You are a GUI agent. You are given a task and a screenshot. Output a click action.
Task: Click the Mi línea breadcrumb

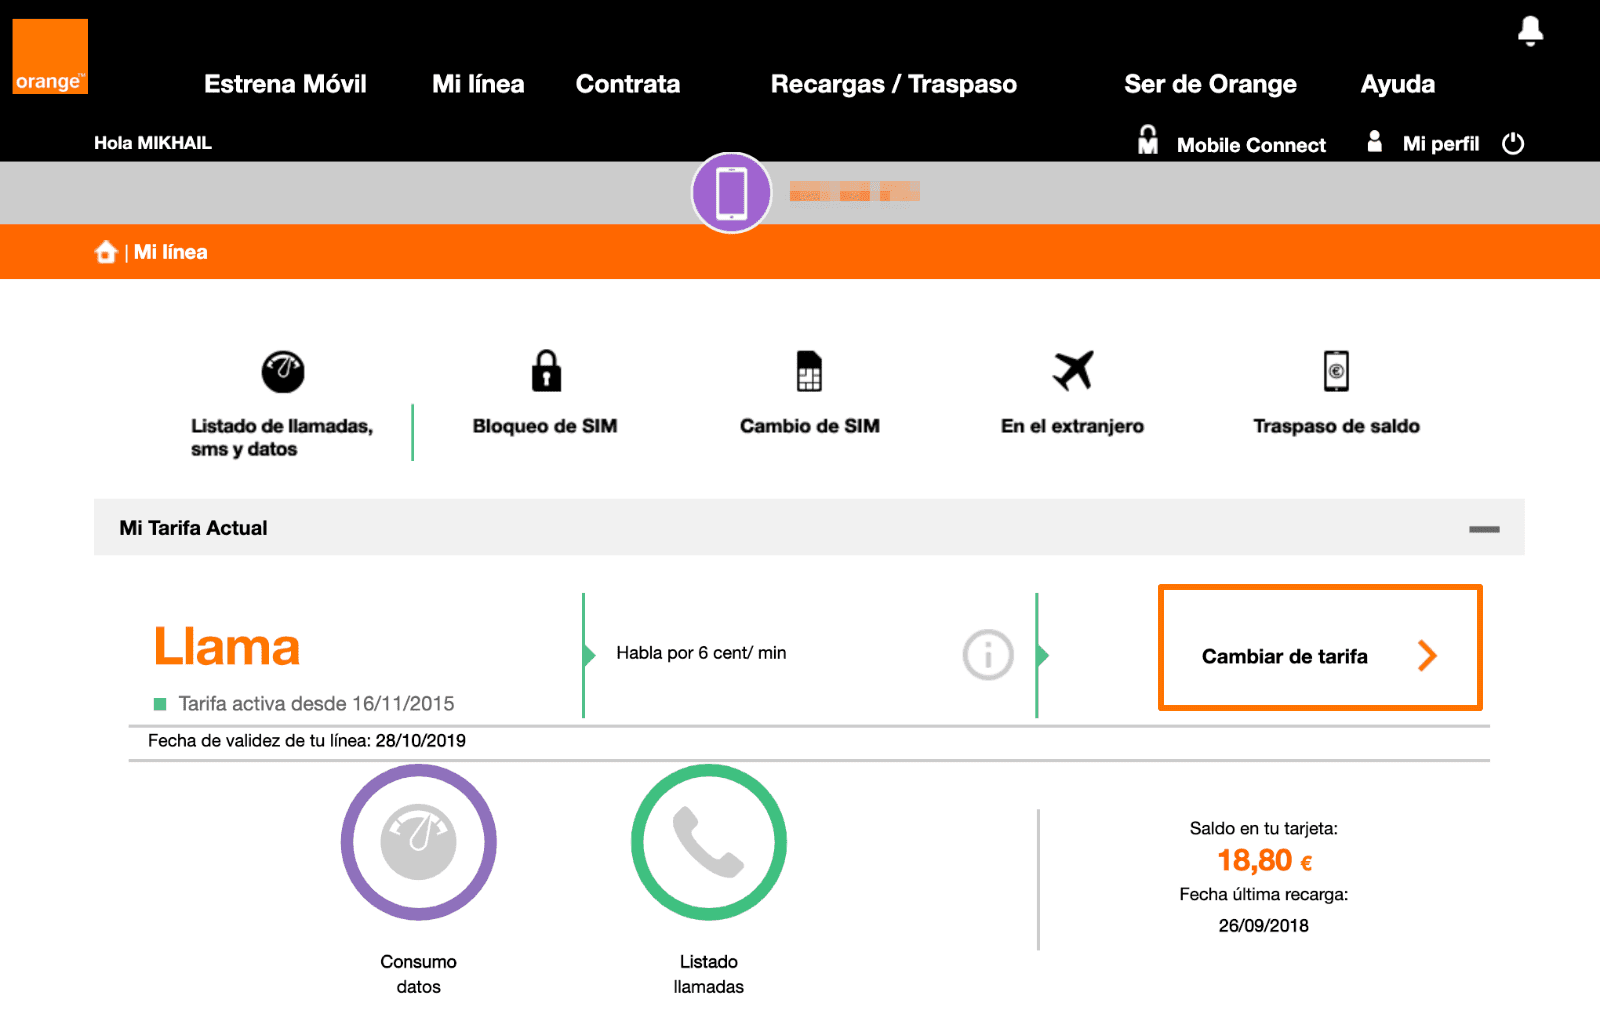171,252
